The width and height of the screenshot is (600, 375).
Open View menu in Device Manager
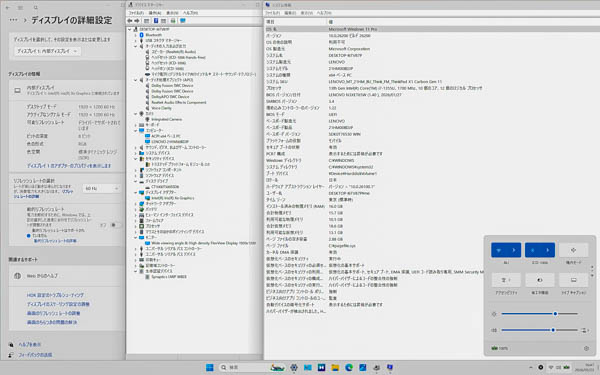[x=172, y=13]
